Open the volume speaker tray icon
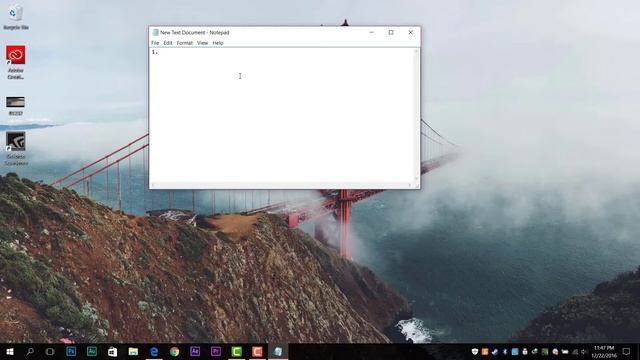The width and height of the screenshot is (640, 360). (x=584, y=351)
